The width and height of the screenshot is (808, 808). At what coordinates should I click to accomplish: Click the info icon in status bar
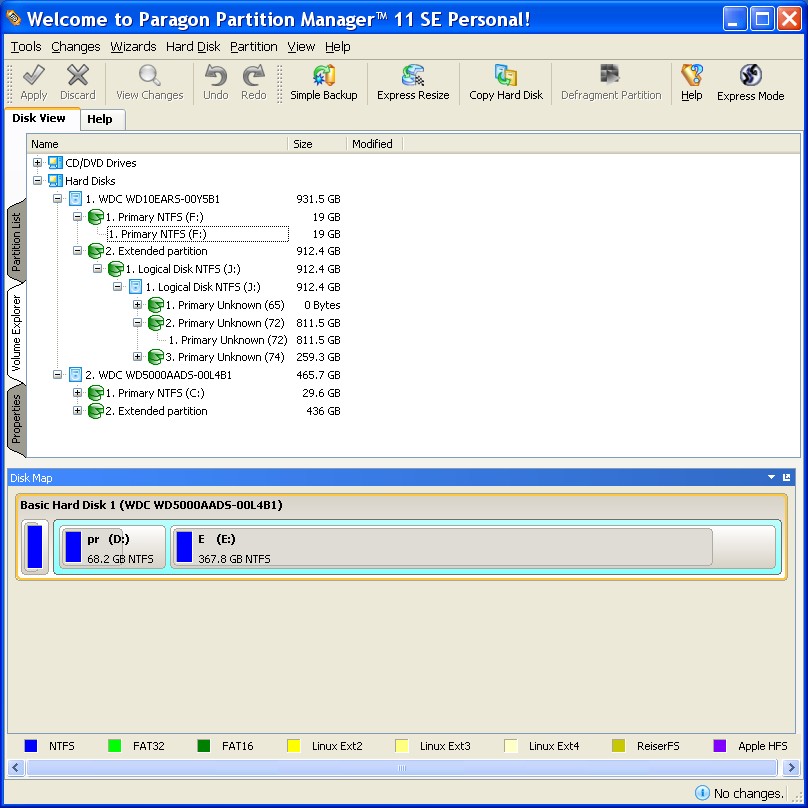(x=702, y=793)
